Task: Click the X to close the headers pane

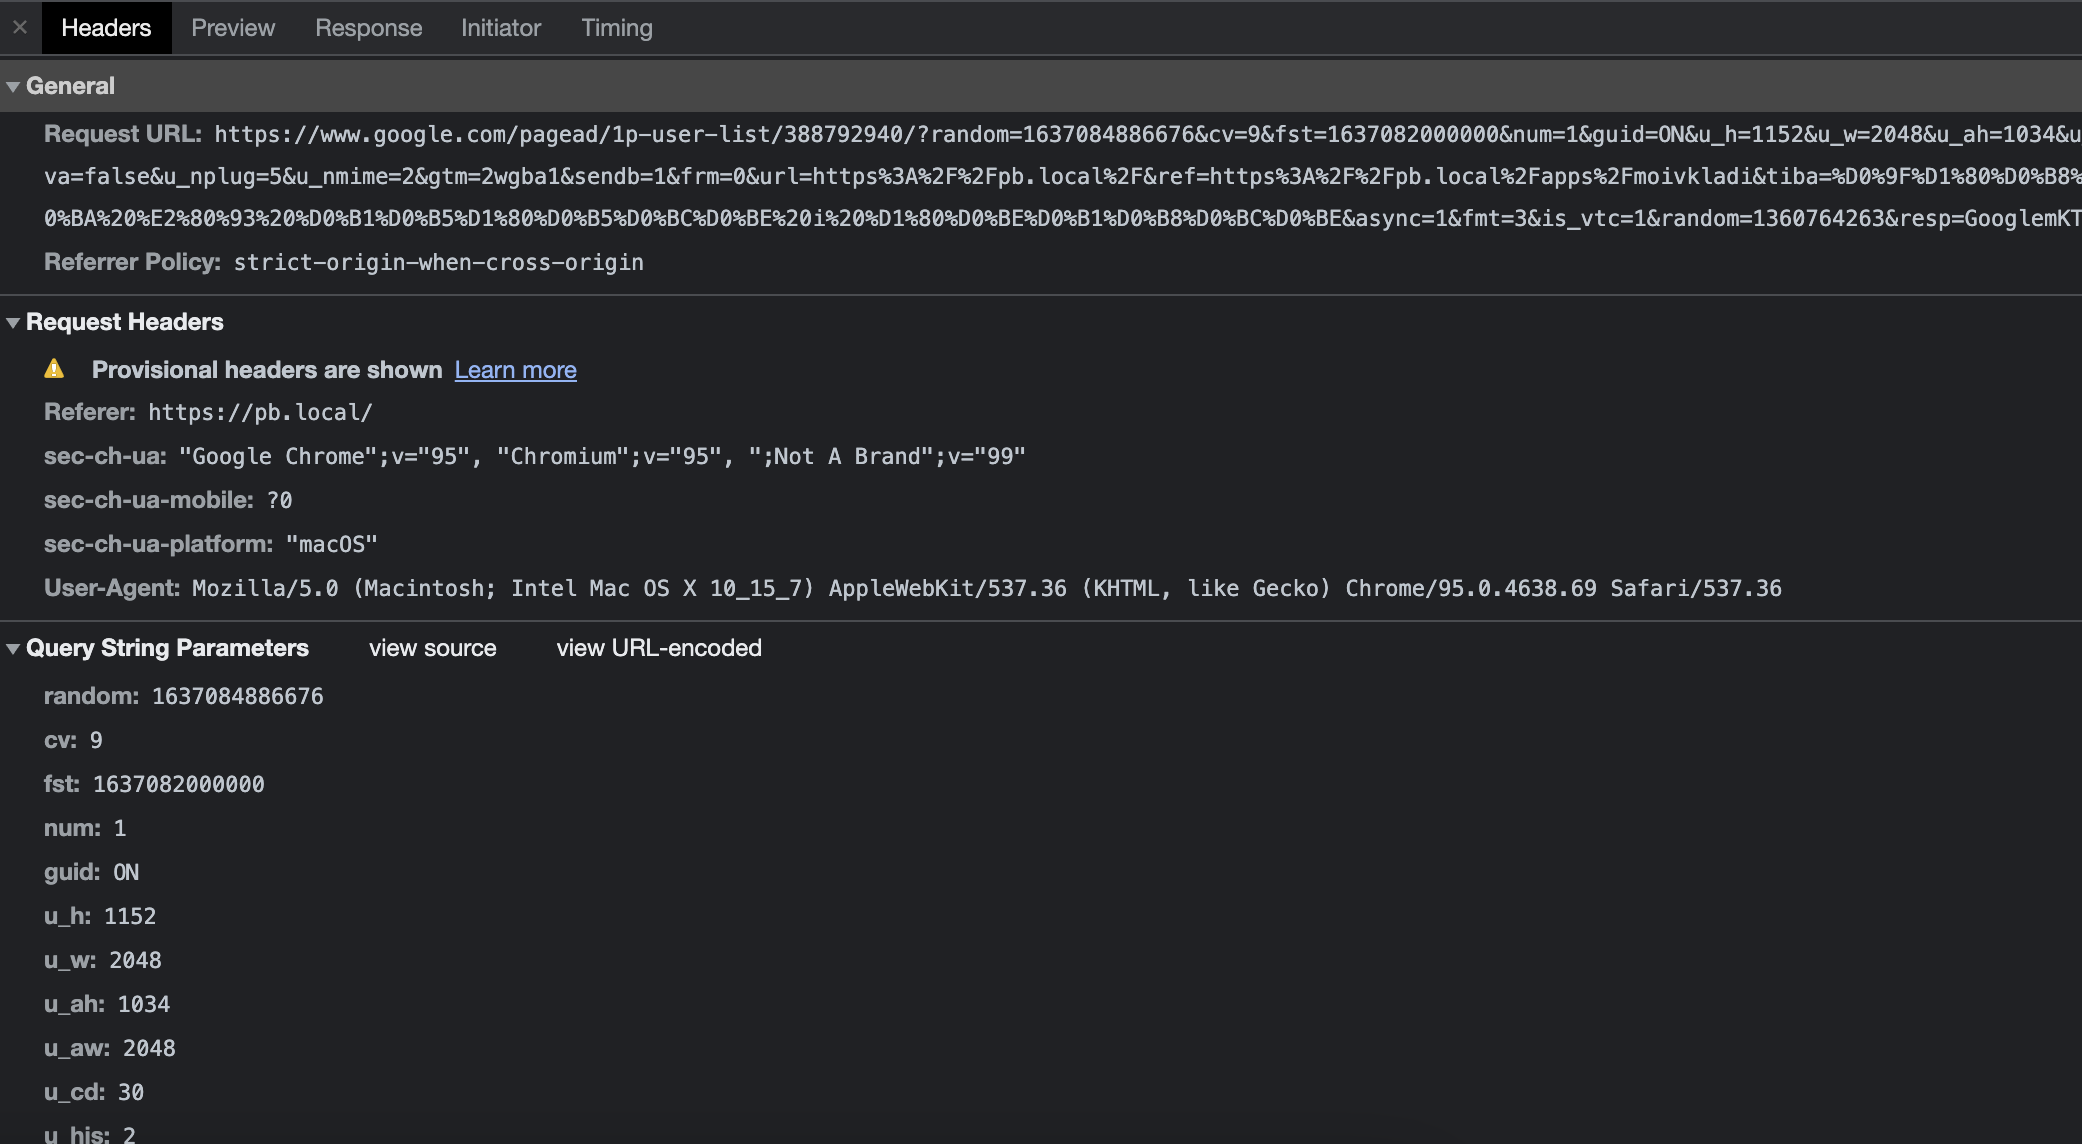Action: [x=18, y=27]
